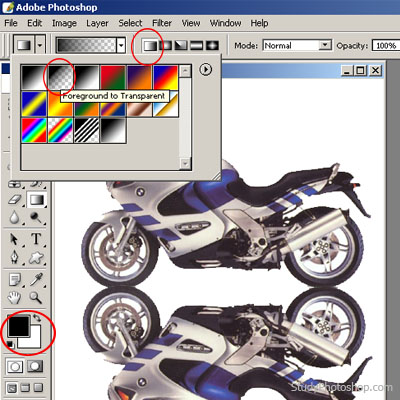The height and width of the screenshot is (400, 400).
Task: Open the File menu
Action: (11, 23)
